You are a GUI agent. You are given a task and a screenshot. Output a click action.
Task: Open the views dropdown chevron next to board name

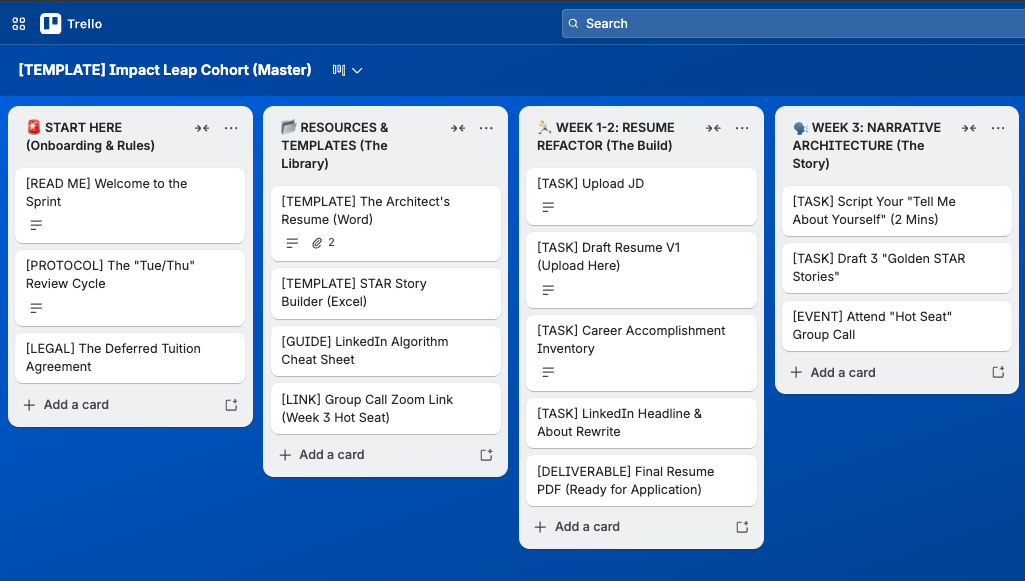coord(357,70)
